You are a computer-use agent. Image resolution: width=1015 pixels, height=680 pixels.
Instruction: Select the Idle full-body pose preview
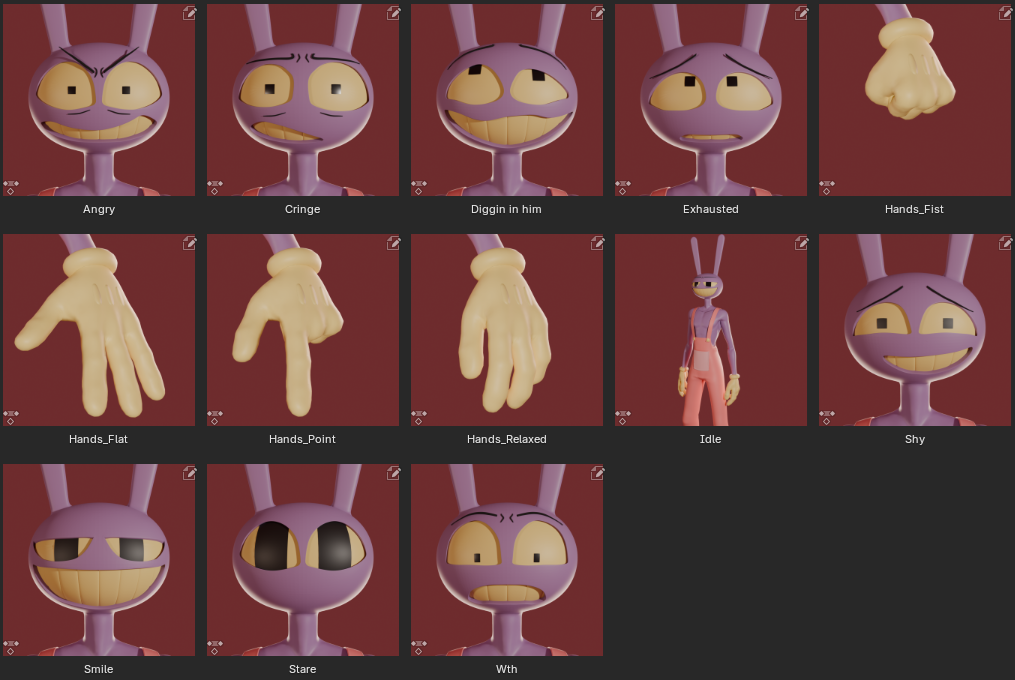pos(711,330)
